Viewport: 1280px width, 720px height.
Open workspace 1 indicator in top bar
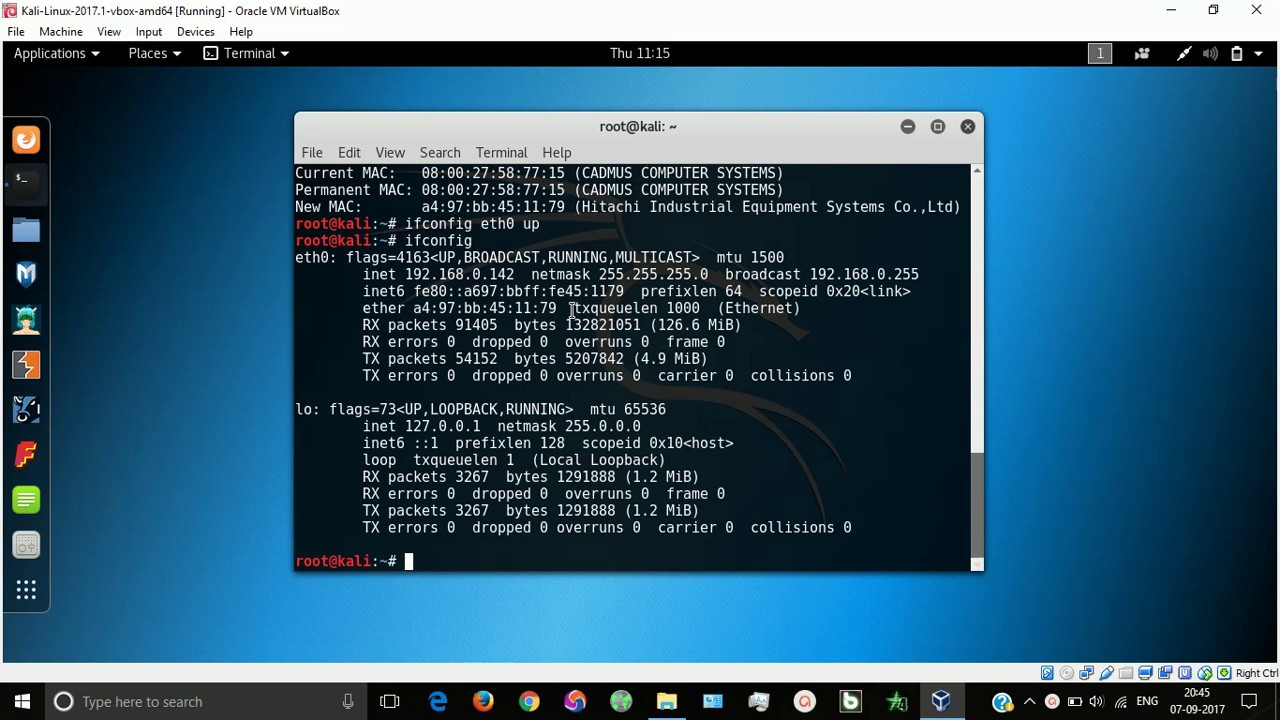[x=1100, y=53]
